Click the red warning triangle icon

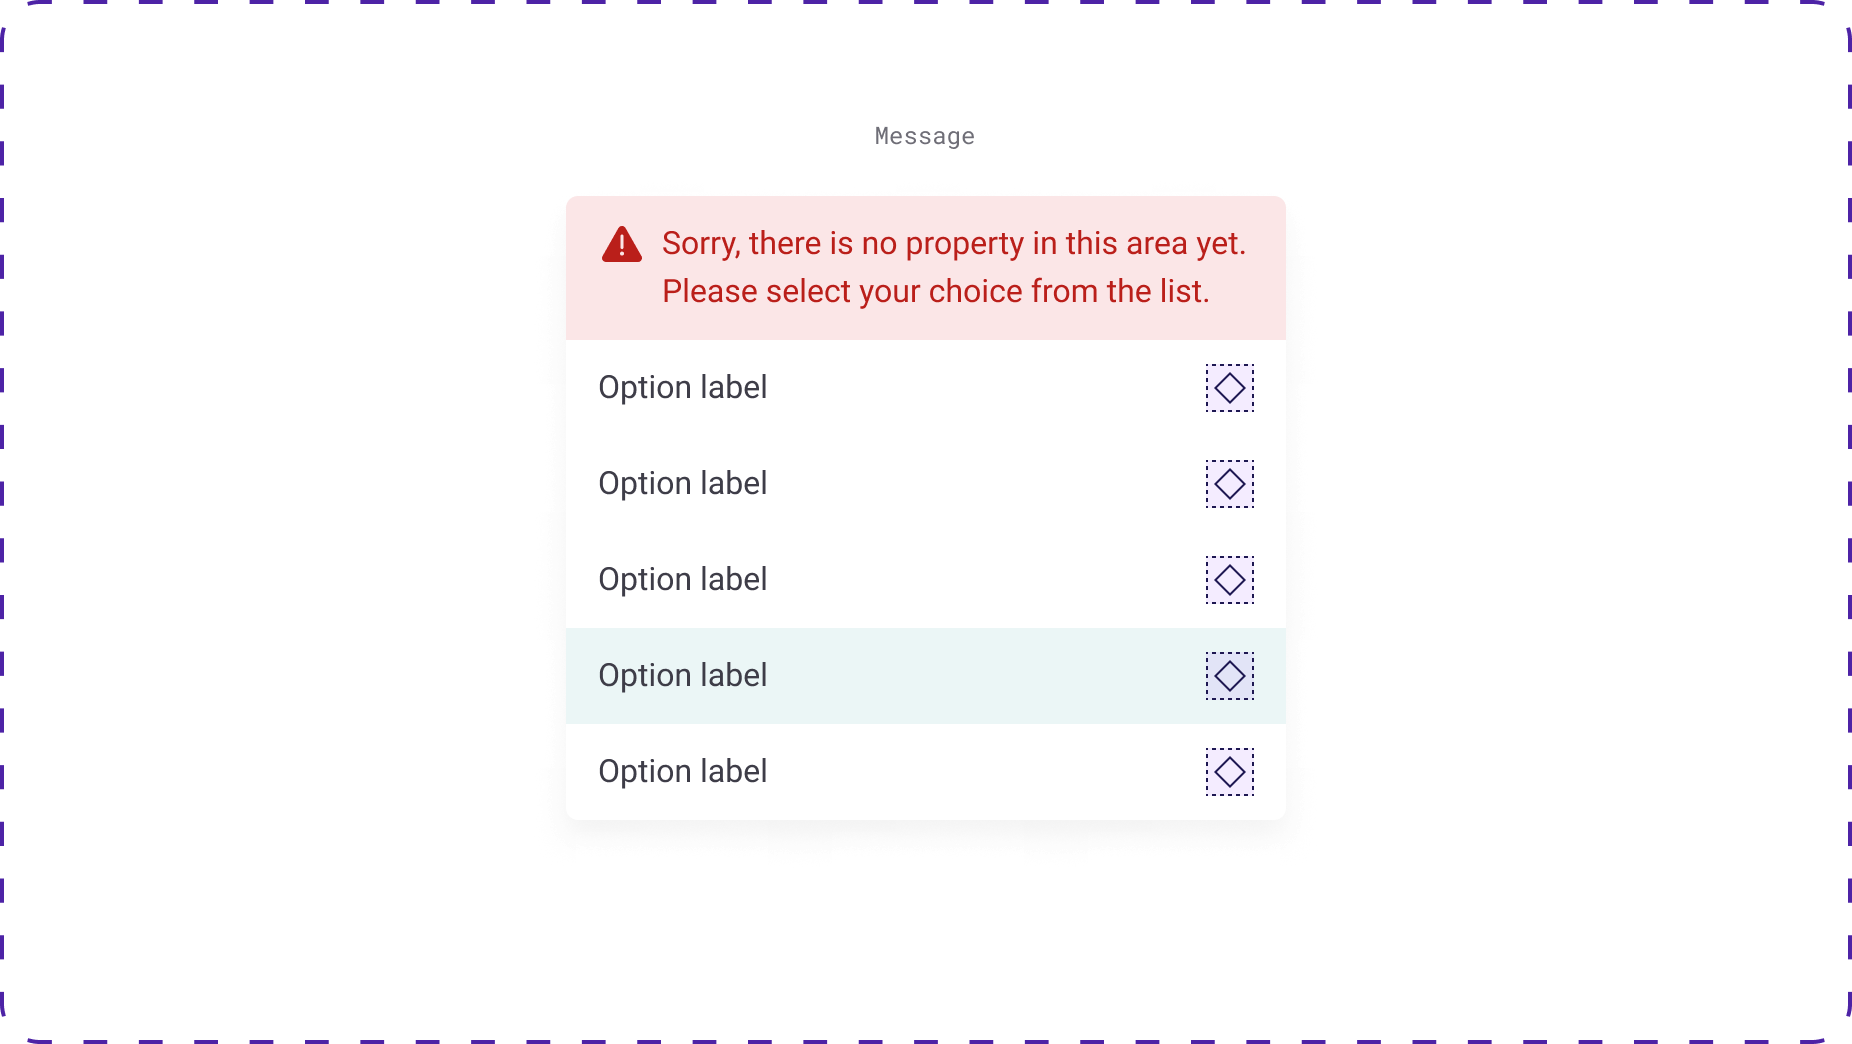(x=621, y=244)
